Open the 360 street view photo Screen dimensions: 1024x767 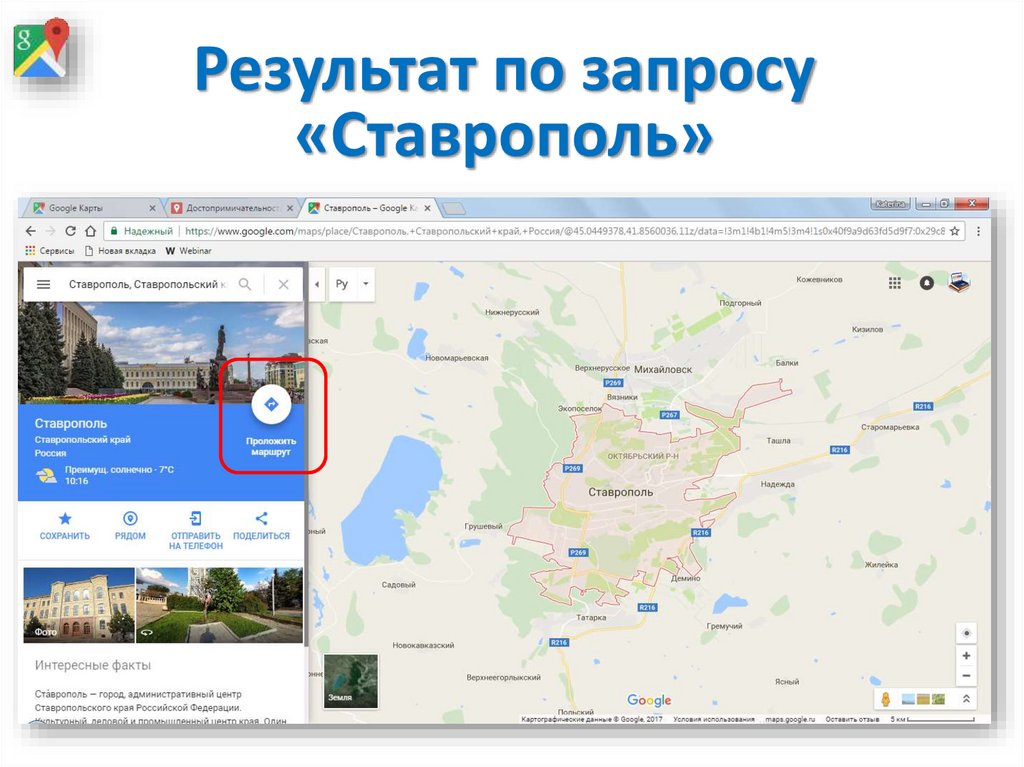pos(219,605)
